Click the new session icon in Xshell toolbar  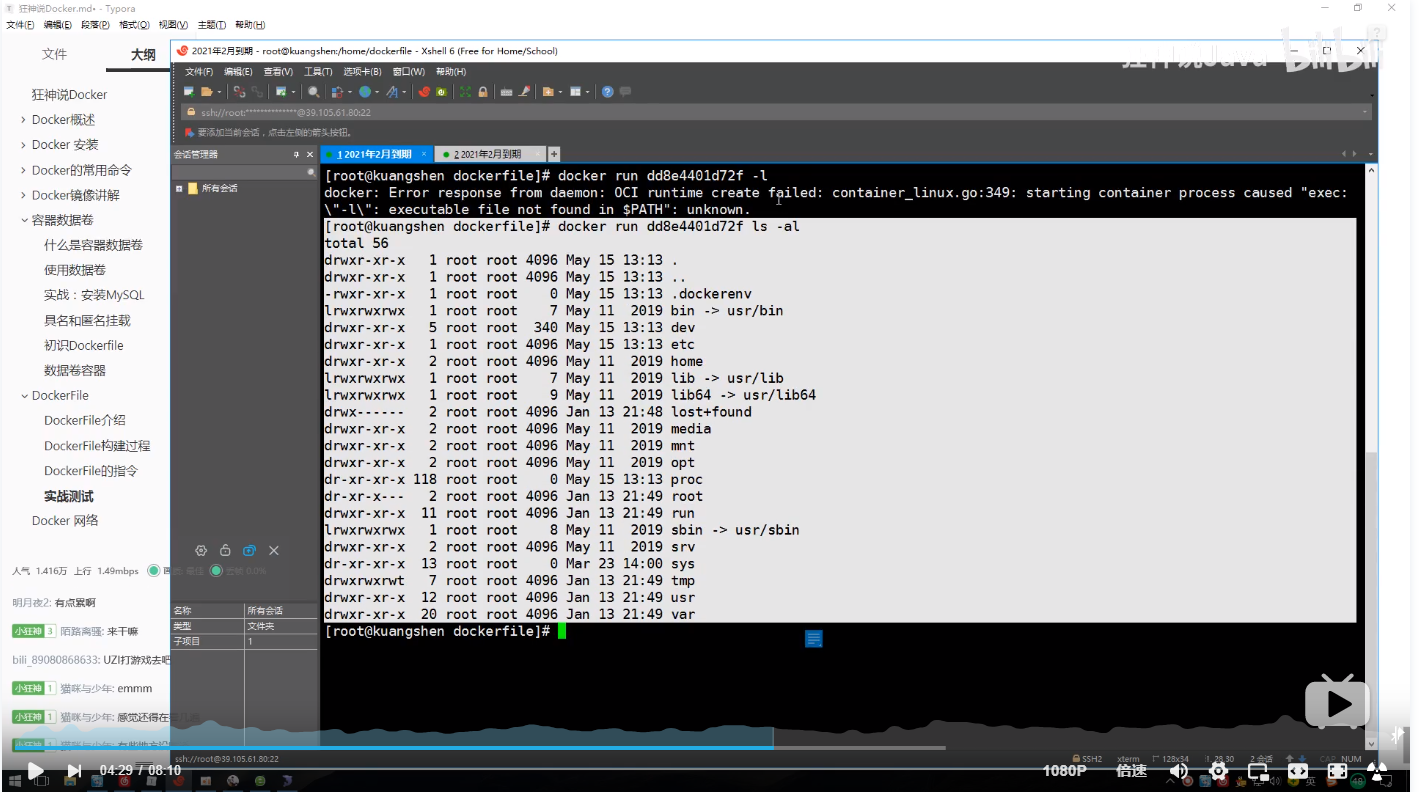pyautogui.click(x=189, y=91)
